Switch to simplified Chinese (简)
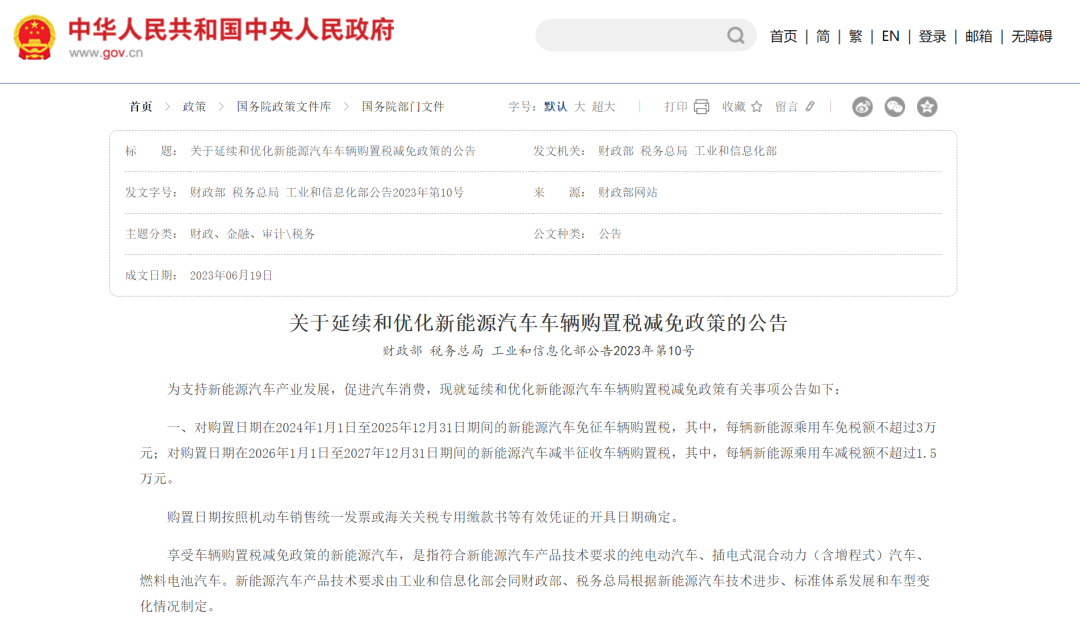This screenshot has width=1080, height=631. [x=822, y=36]
